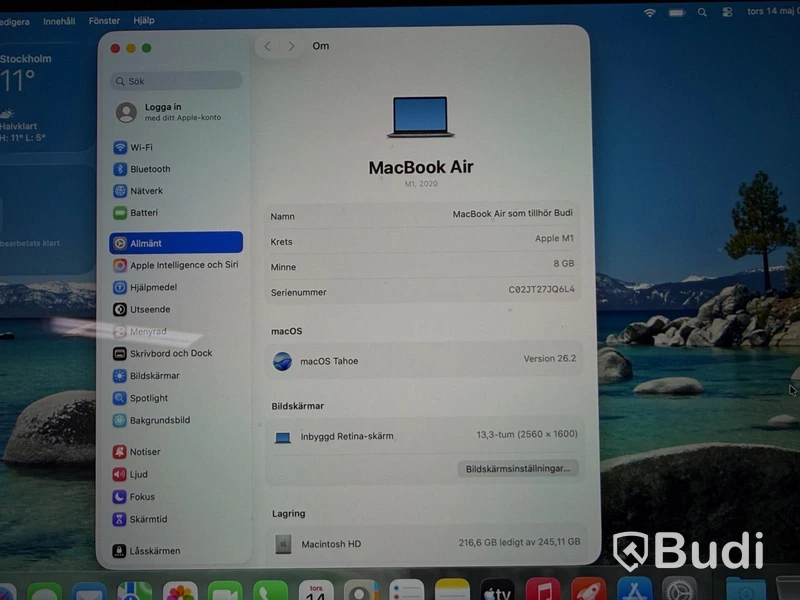Select Allmänt in the sidebar

[176, 243]
